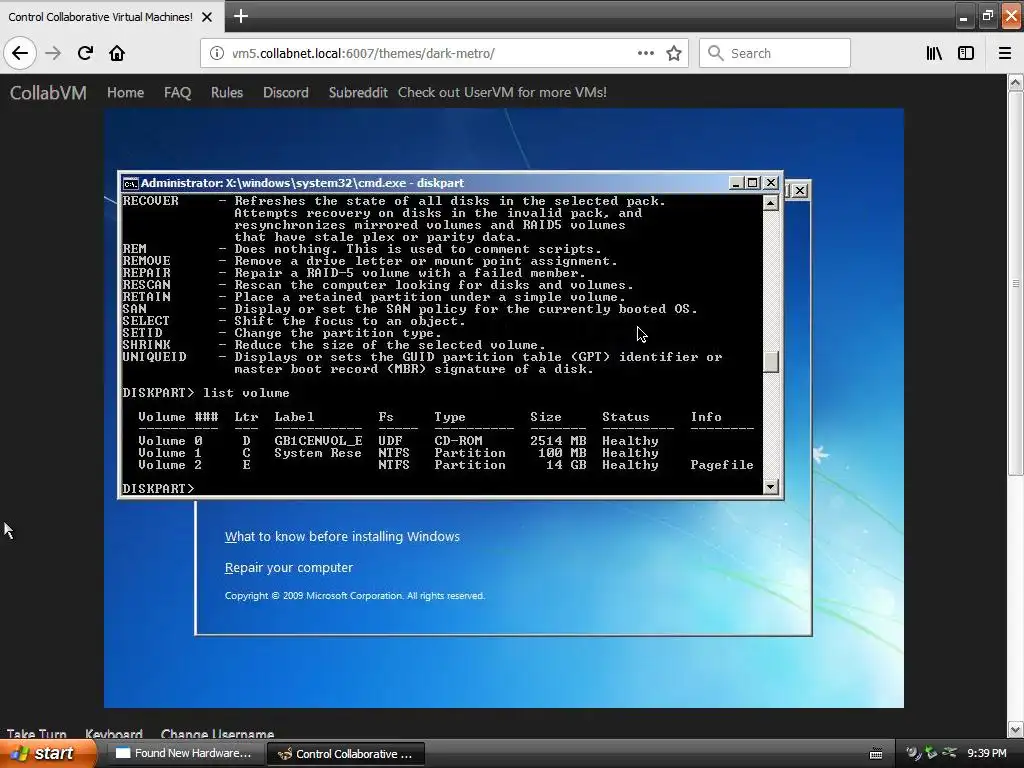Click Repair your computer link
Screen dimensions: 1024x768
pos(289,568)
